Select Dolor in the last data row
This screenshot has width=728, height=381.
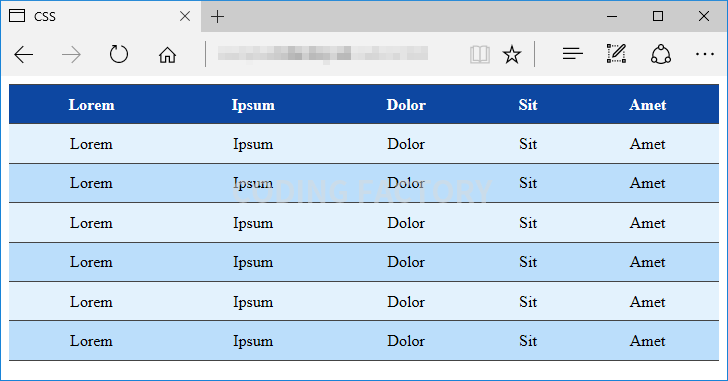pos(406,341)
